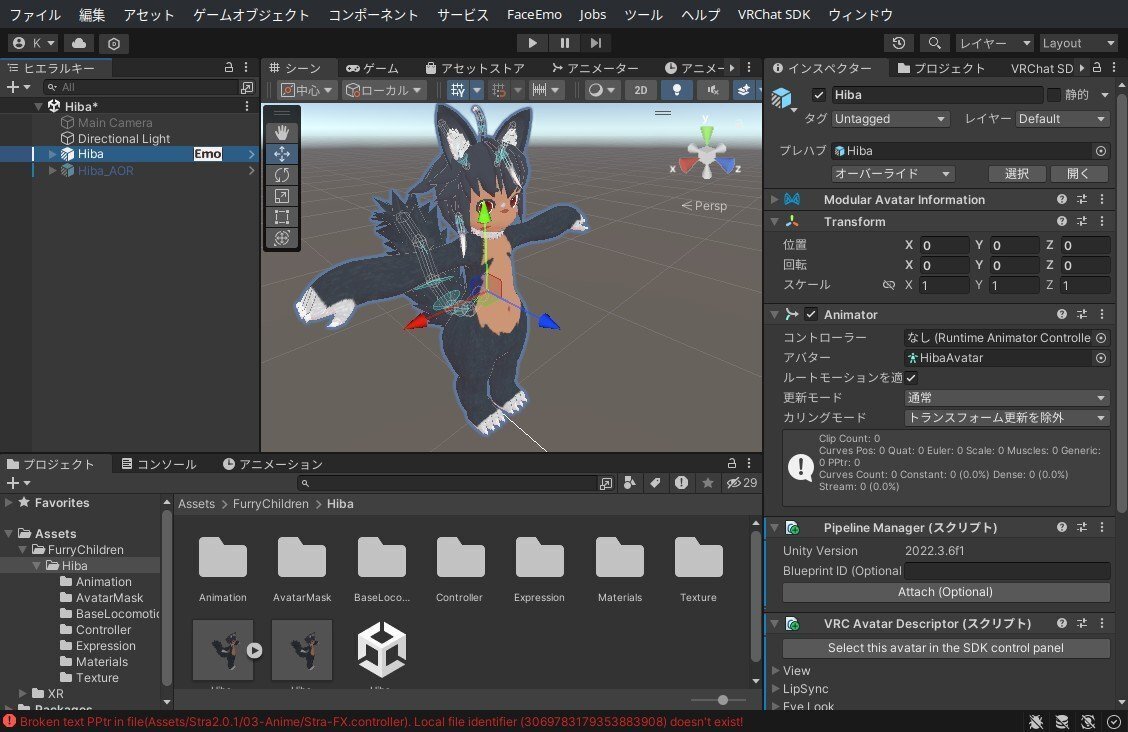
Task: Lock the Hierarchy panel
Action: pyautogui.click(x=229, y=68)
